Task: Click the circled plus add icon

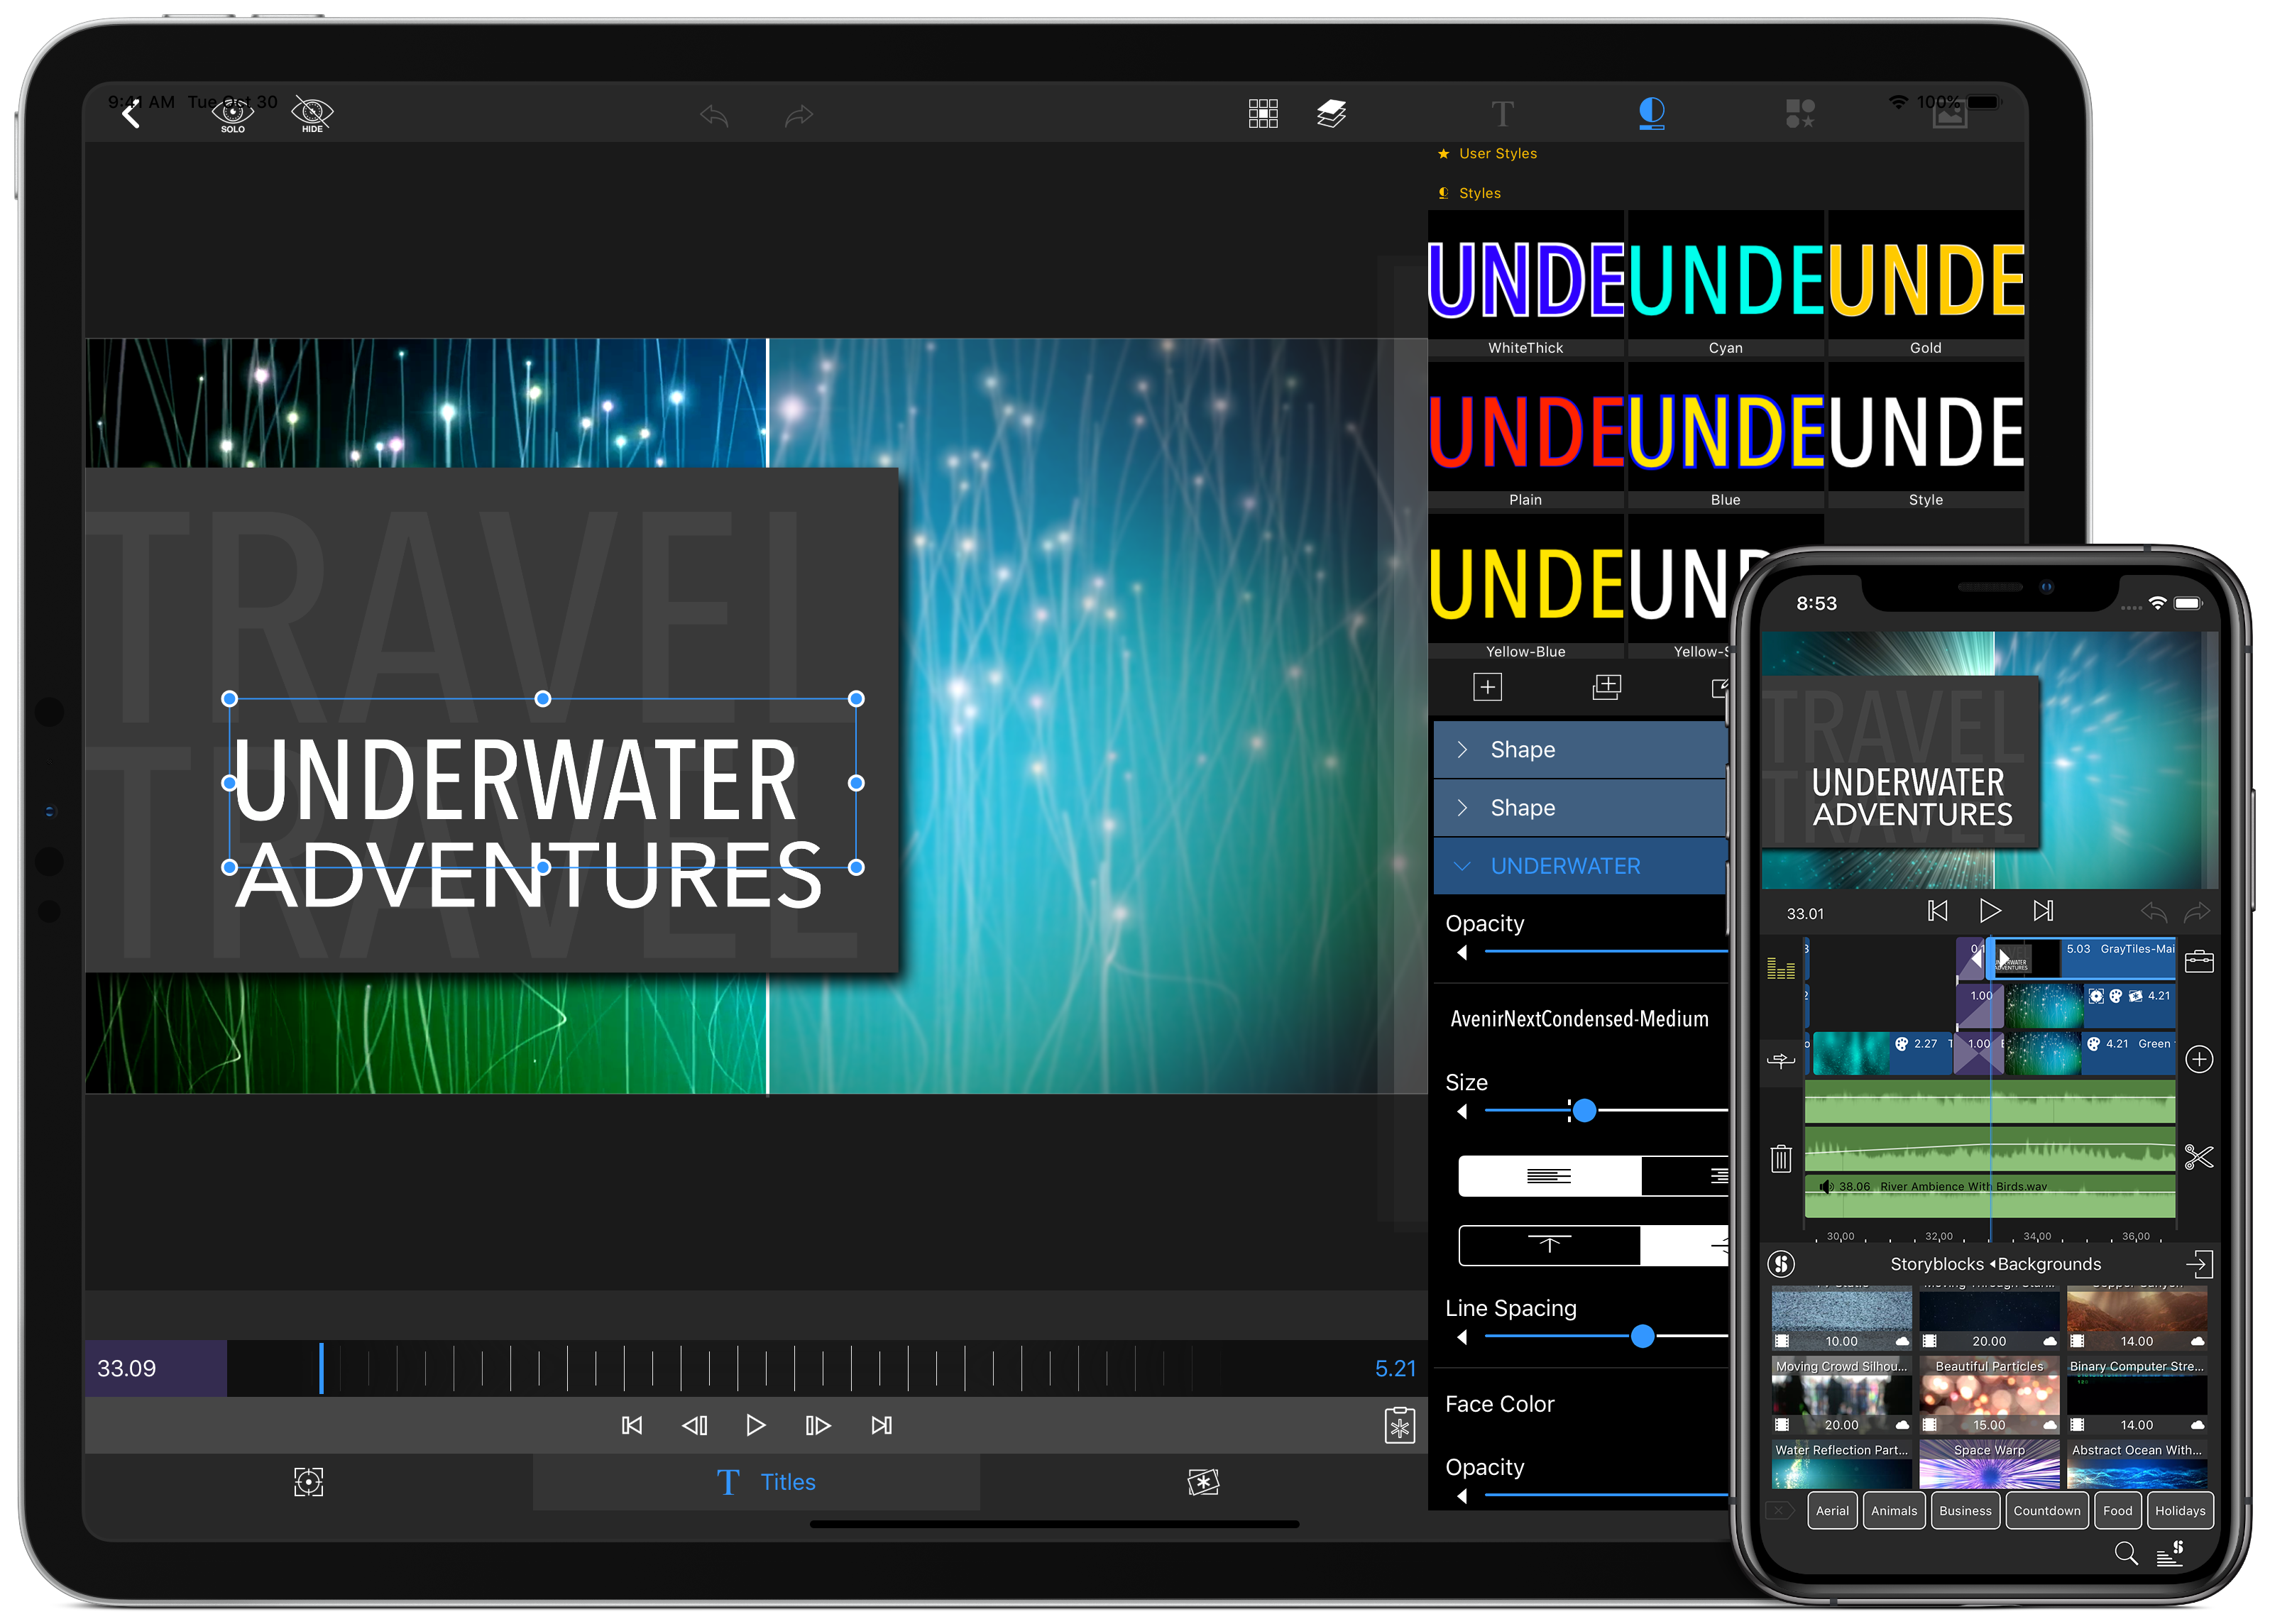Action: point(2199,1059)
